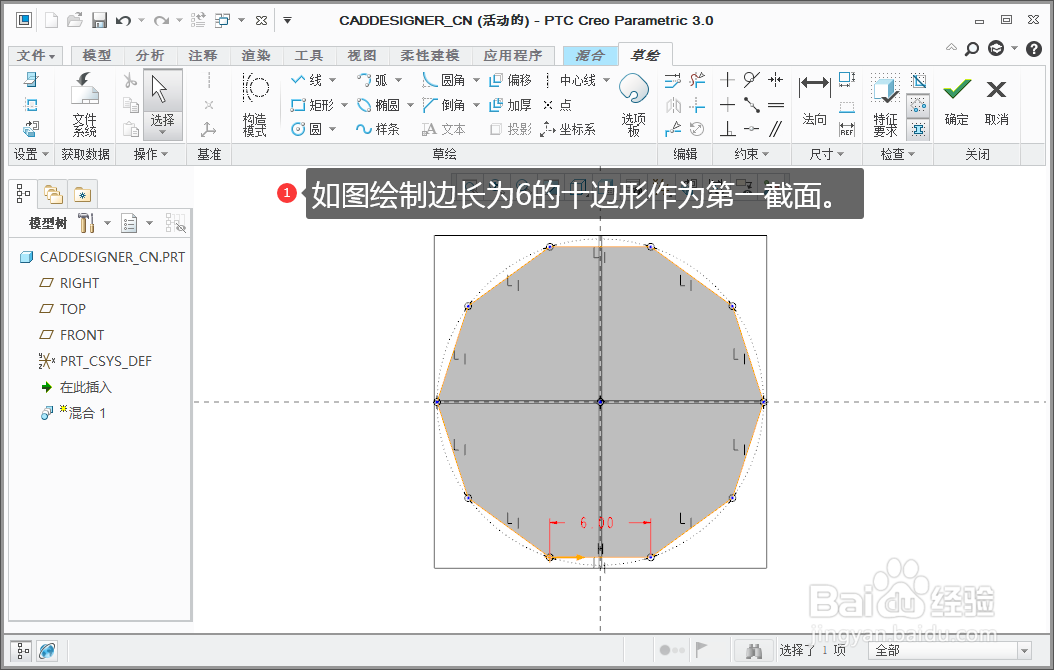Image resolution: width=1054 pixels, height=670 pixels.
Task: Select the Circle (圆) tool
Action: click(307, 129)
